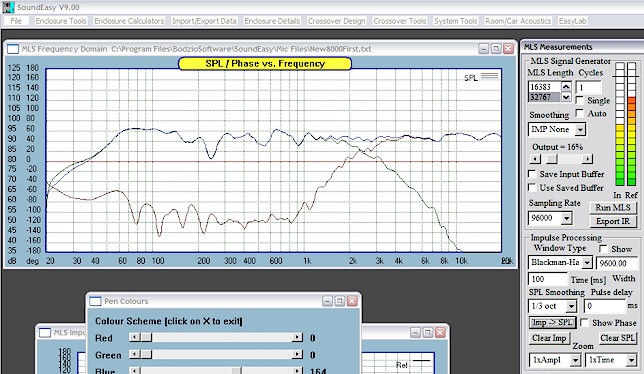
Task: Minimize the MLS Impulse window behind Pen Colours
Action: (x=415, y=333)
